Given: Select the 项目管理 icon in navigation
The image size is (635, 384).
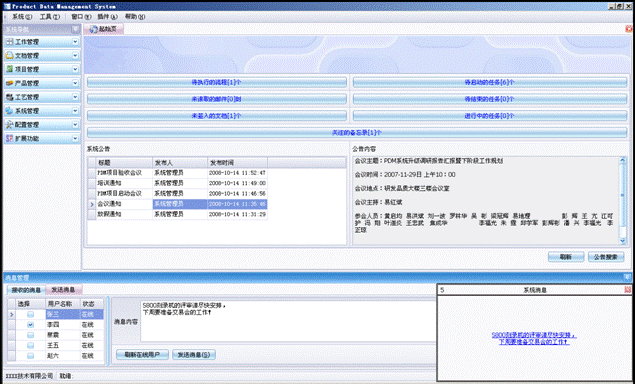Looking at the screenshot, I should tap(10, 69).
